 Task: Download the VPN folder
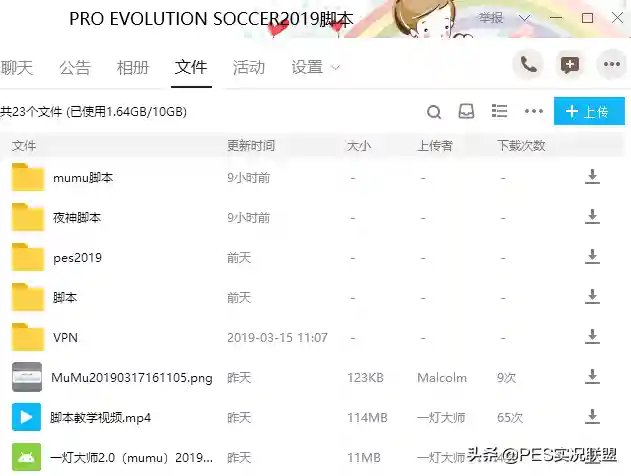click(x=592, y=336)
